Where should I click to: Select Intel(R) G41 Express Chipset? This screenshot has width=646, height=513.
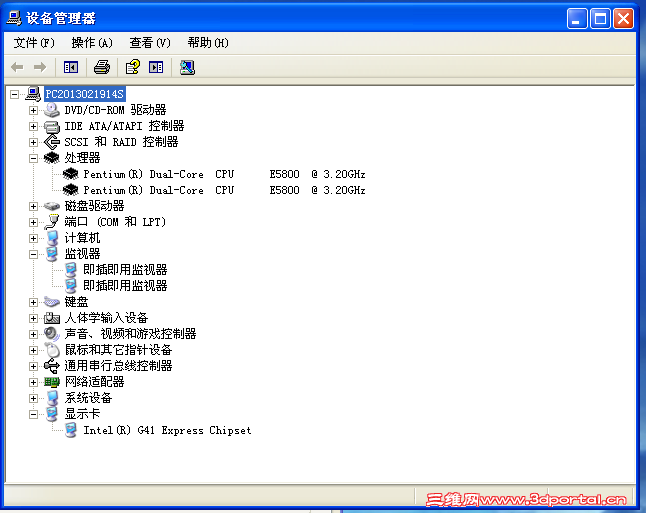[167, 430]
